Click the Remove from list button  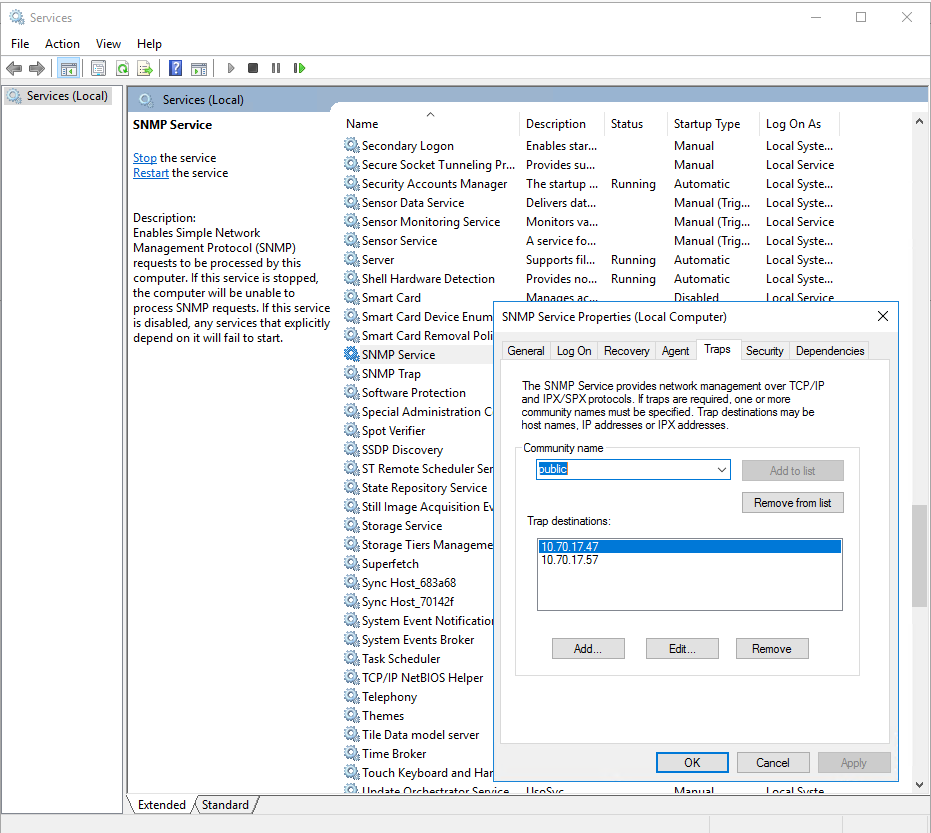(792, 502)
